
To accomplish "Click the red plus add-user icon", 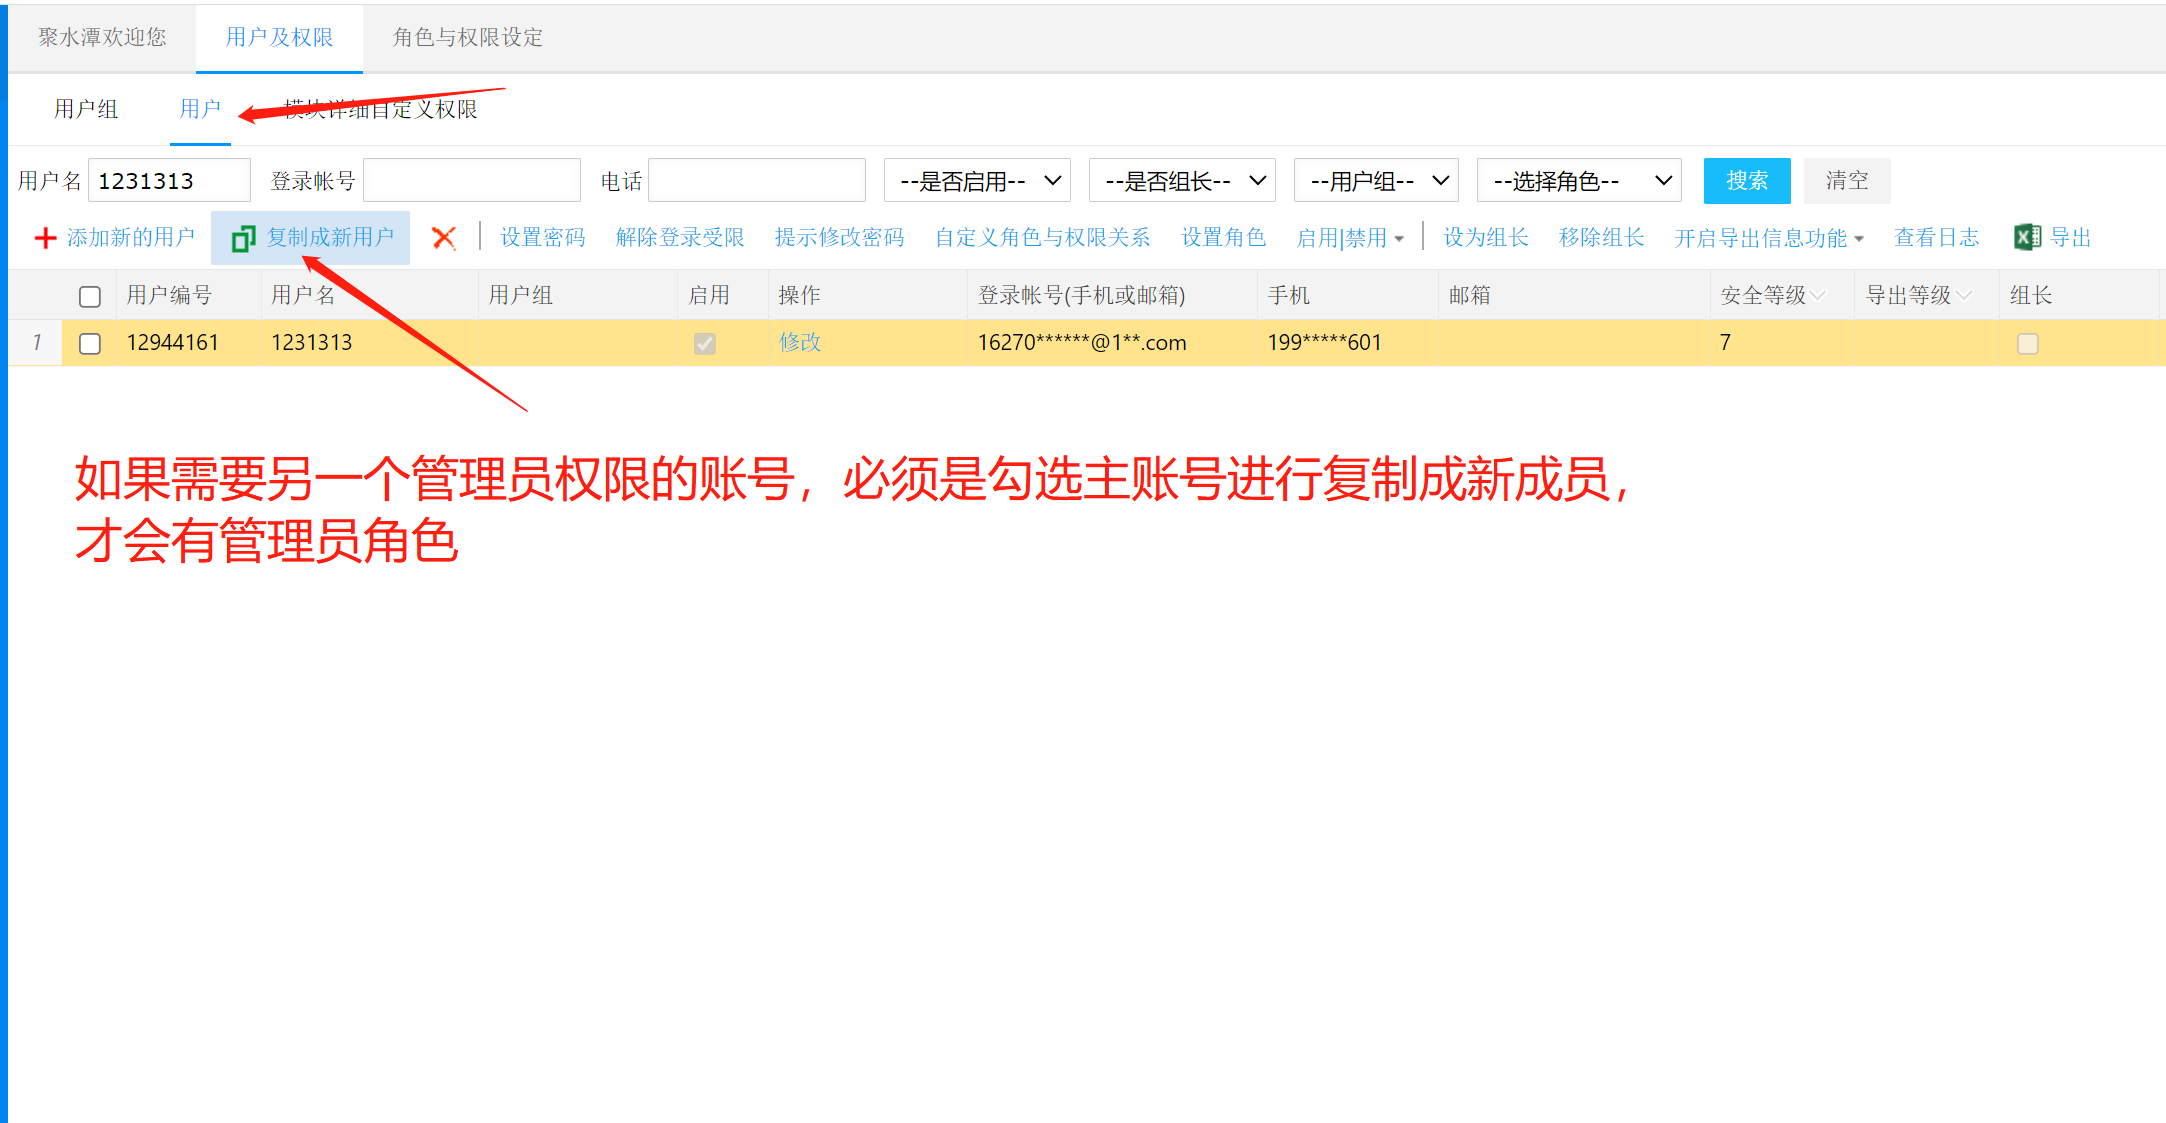I will tap(45, 238).
